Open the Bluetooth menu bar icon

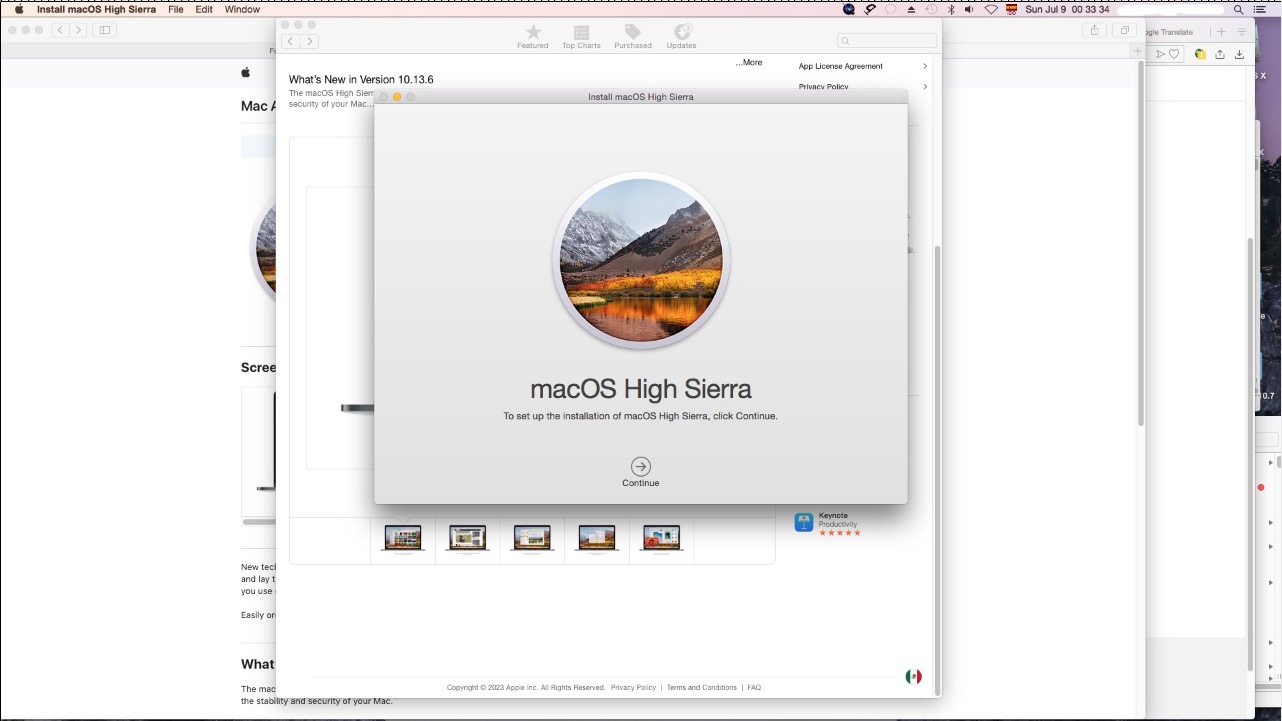951,9
